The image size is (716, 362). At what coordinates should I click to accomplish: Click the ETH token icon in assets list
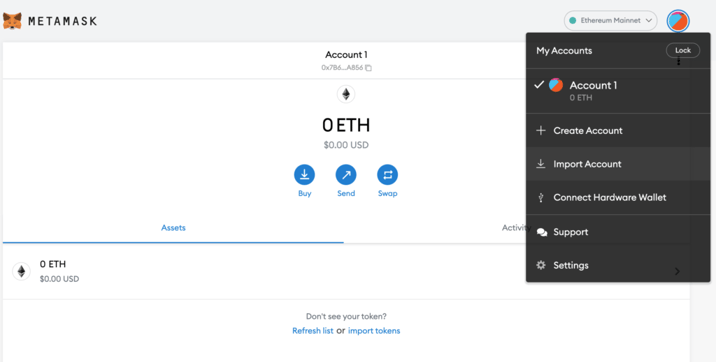click(x=21, y=272)
